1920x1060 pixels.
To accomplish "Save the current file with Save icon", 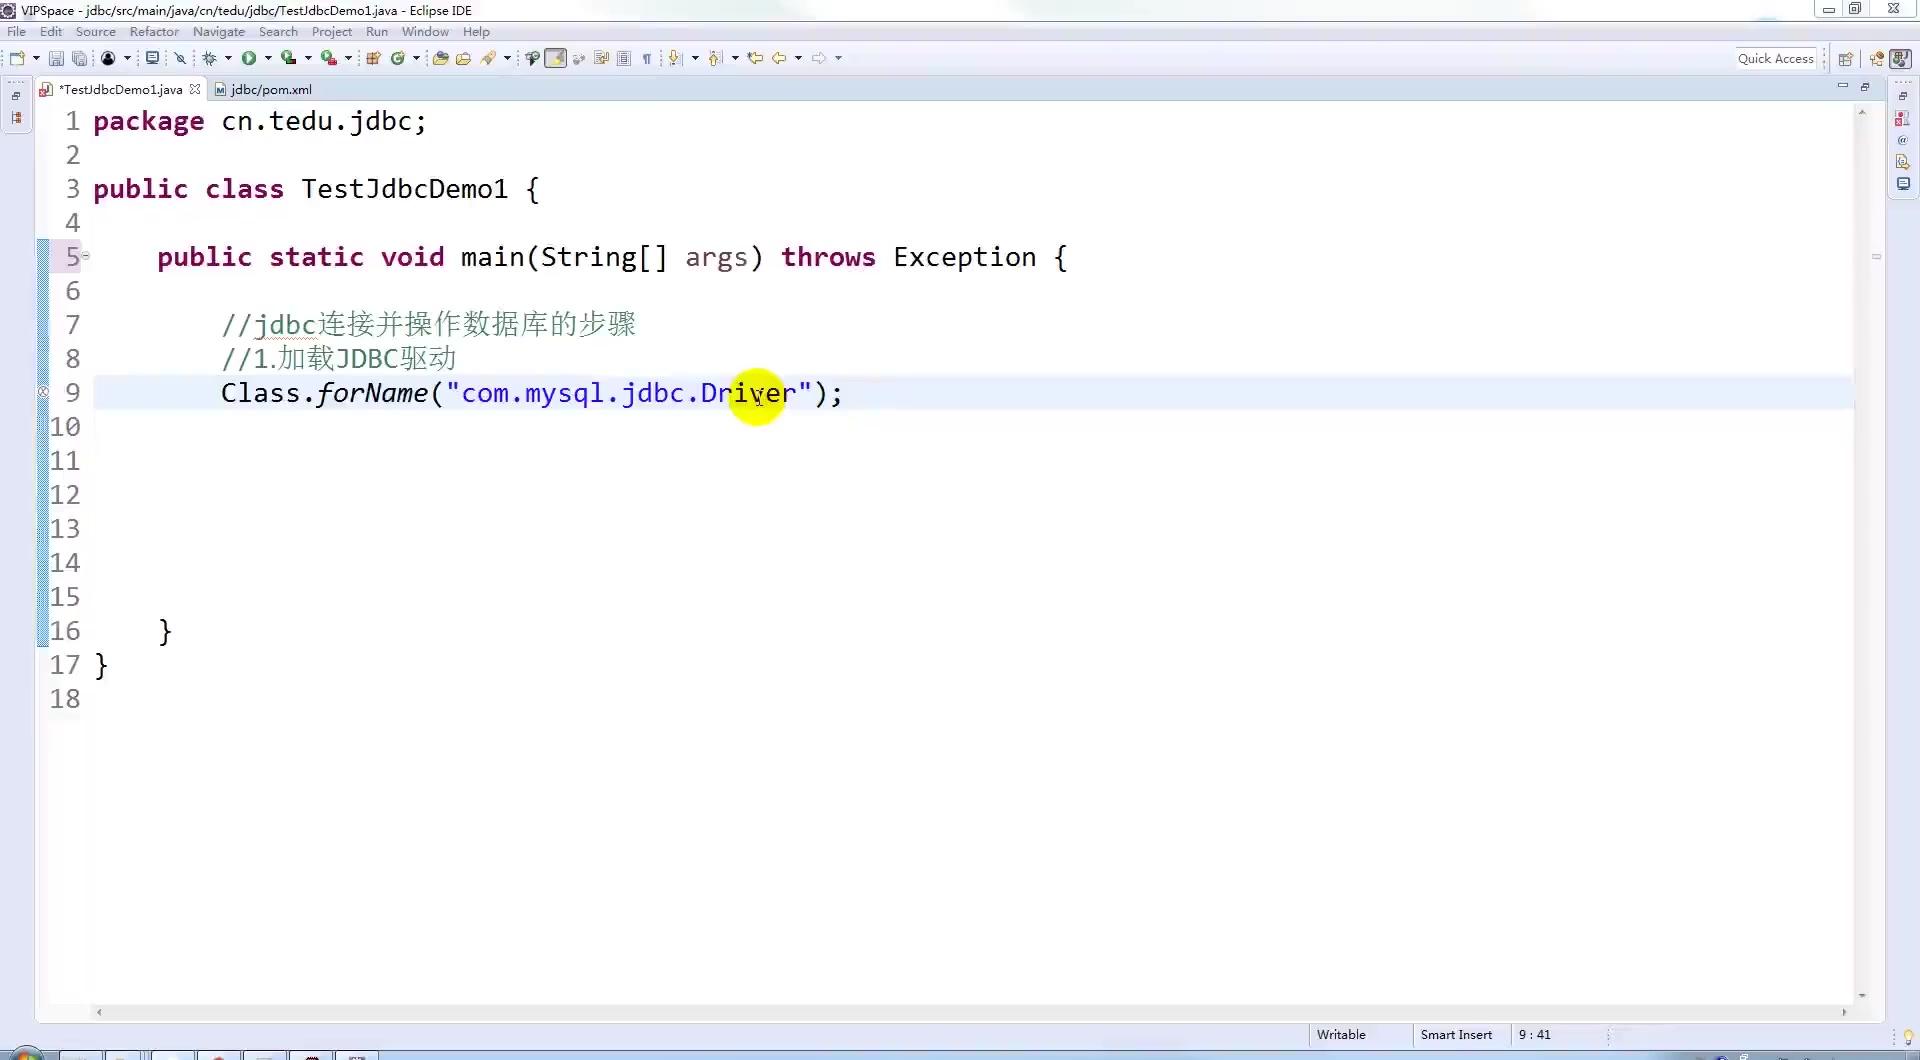I will 56,58.
